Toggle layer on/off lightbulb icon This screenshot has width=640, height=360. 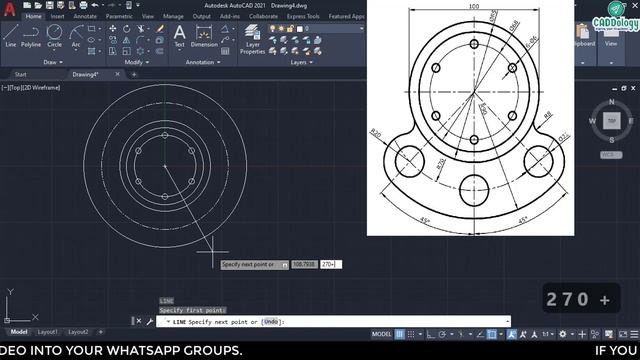(273, 29)
